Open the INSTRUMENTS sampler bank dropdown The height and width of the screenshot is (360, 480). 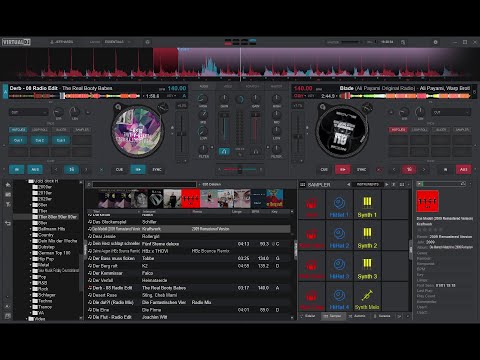point(368,184)
